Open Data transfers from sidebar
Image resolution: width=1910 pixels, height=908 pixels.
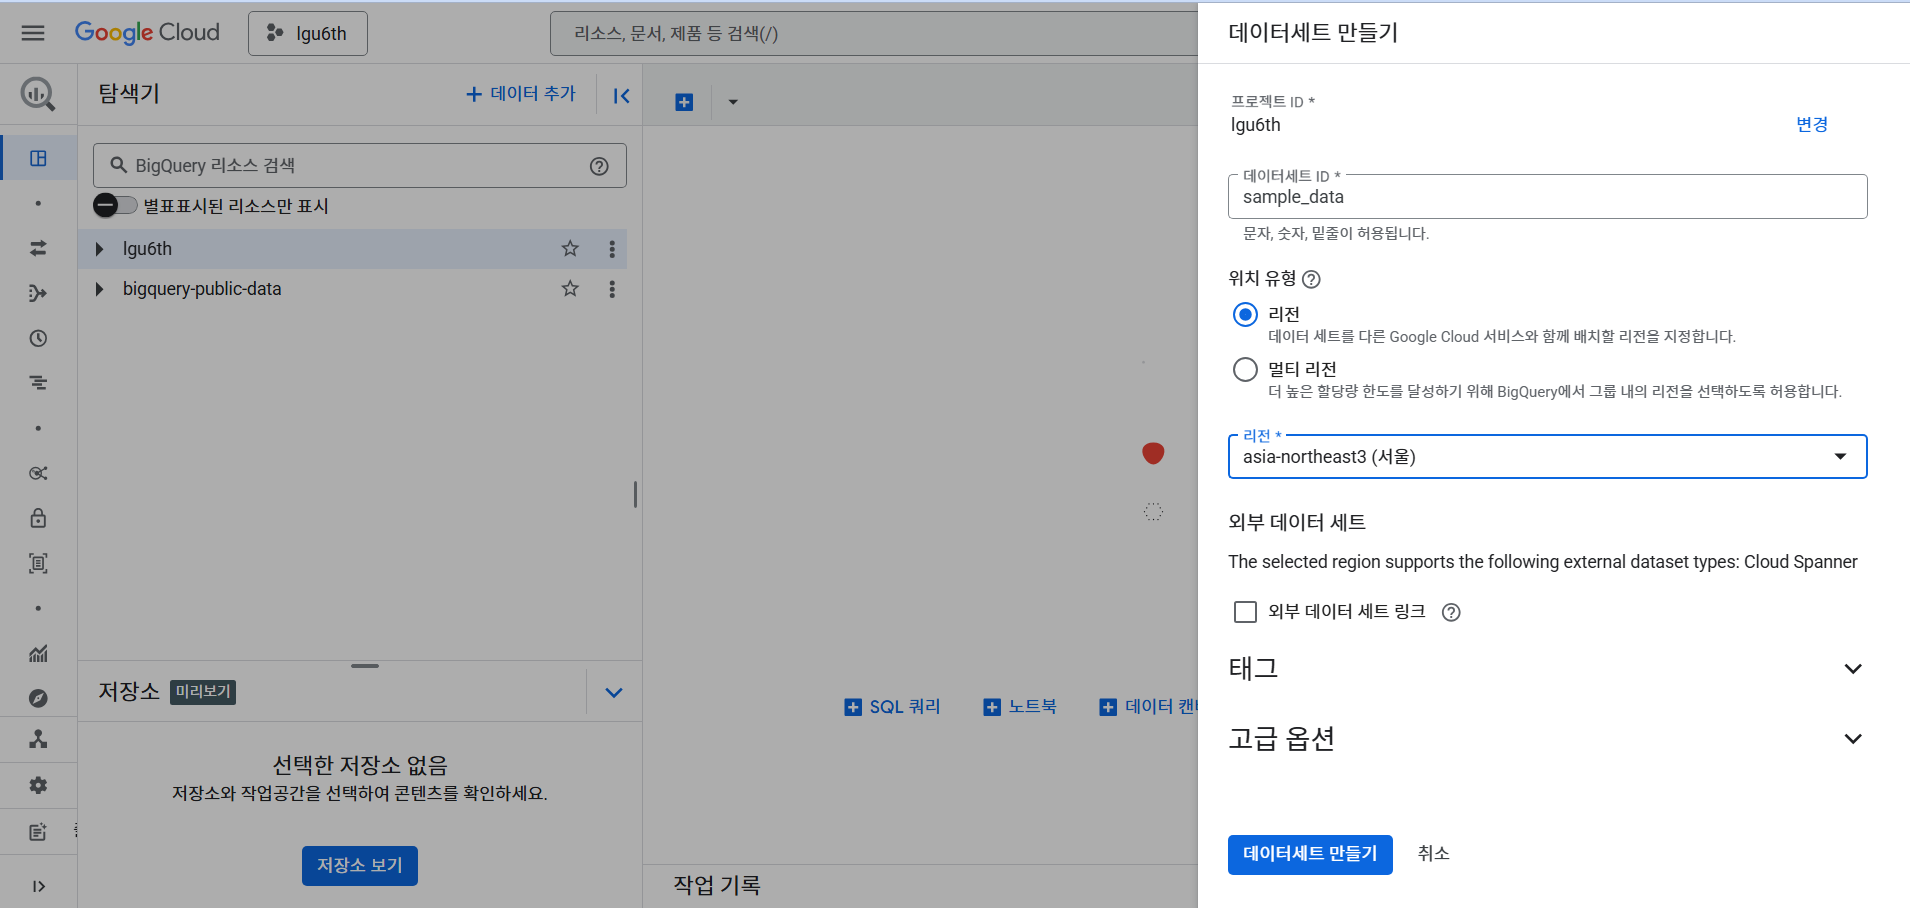[38, 248]
